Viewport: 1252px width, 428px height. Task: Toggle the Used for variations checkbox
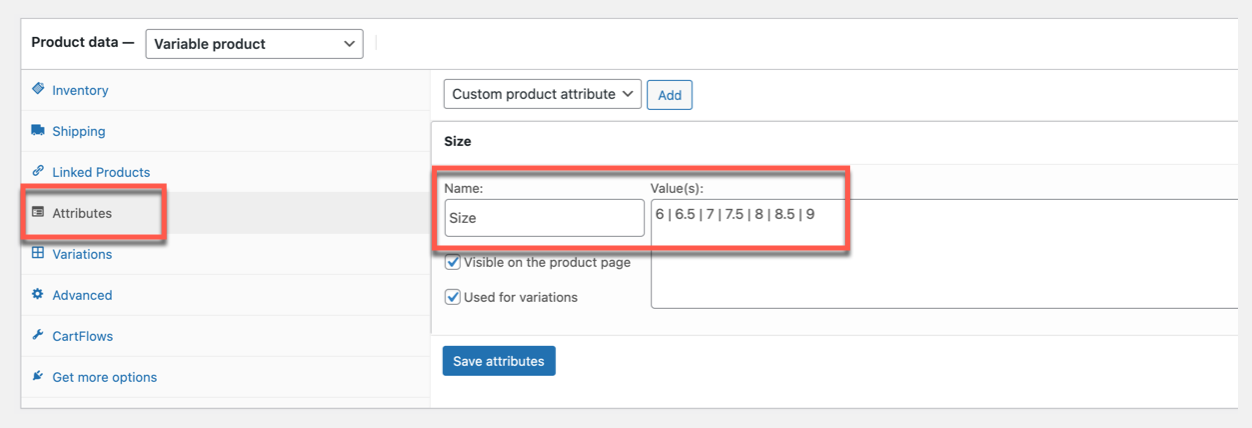[453, 297]
